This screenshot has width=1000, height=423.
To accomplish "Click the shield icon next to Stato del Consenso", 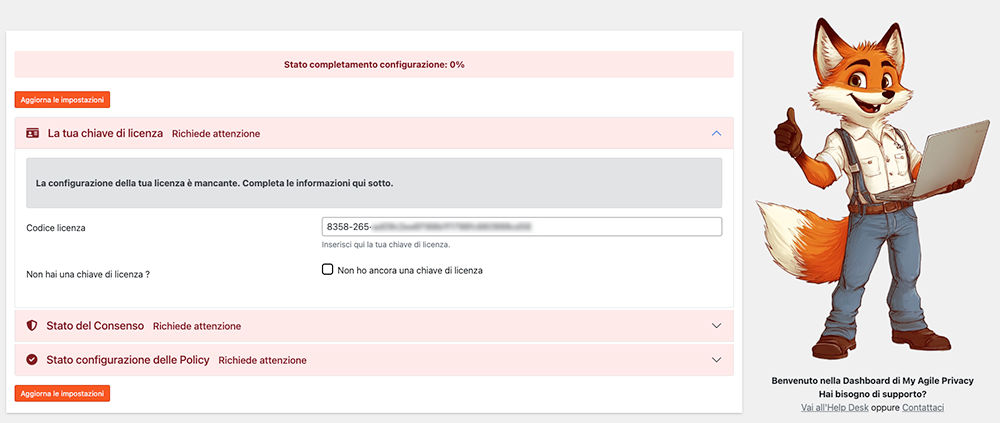I will (x=32, y=326).
